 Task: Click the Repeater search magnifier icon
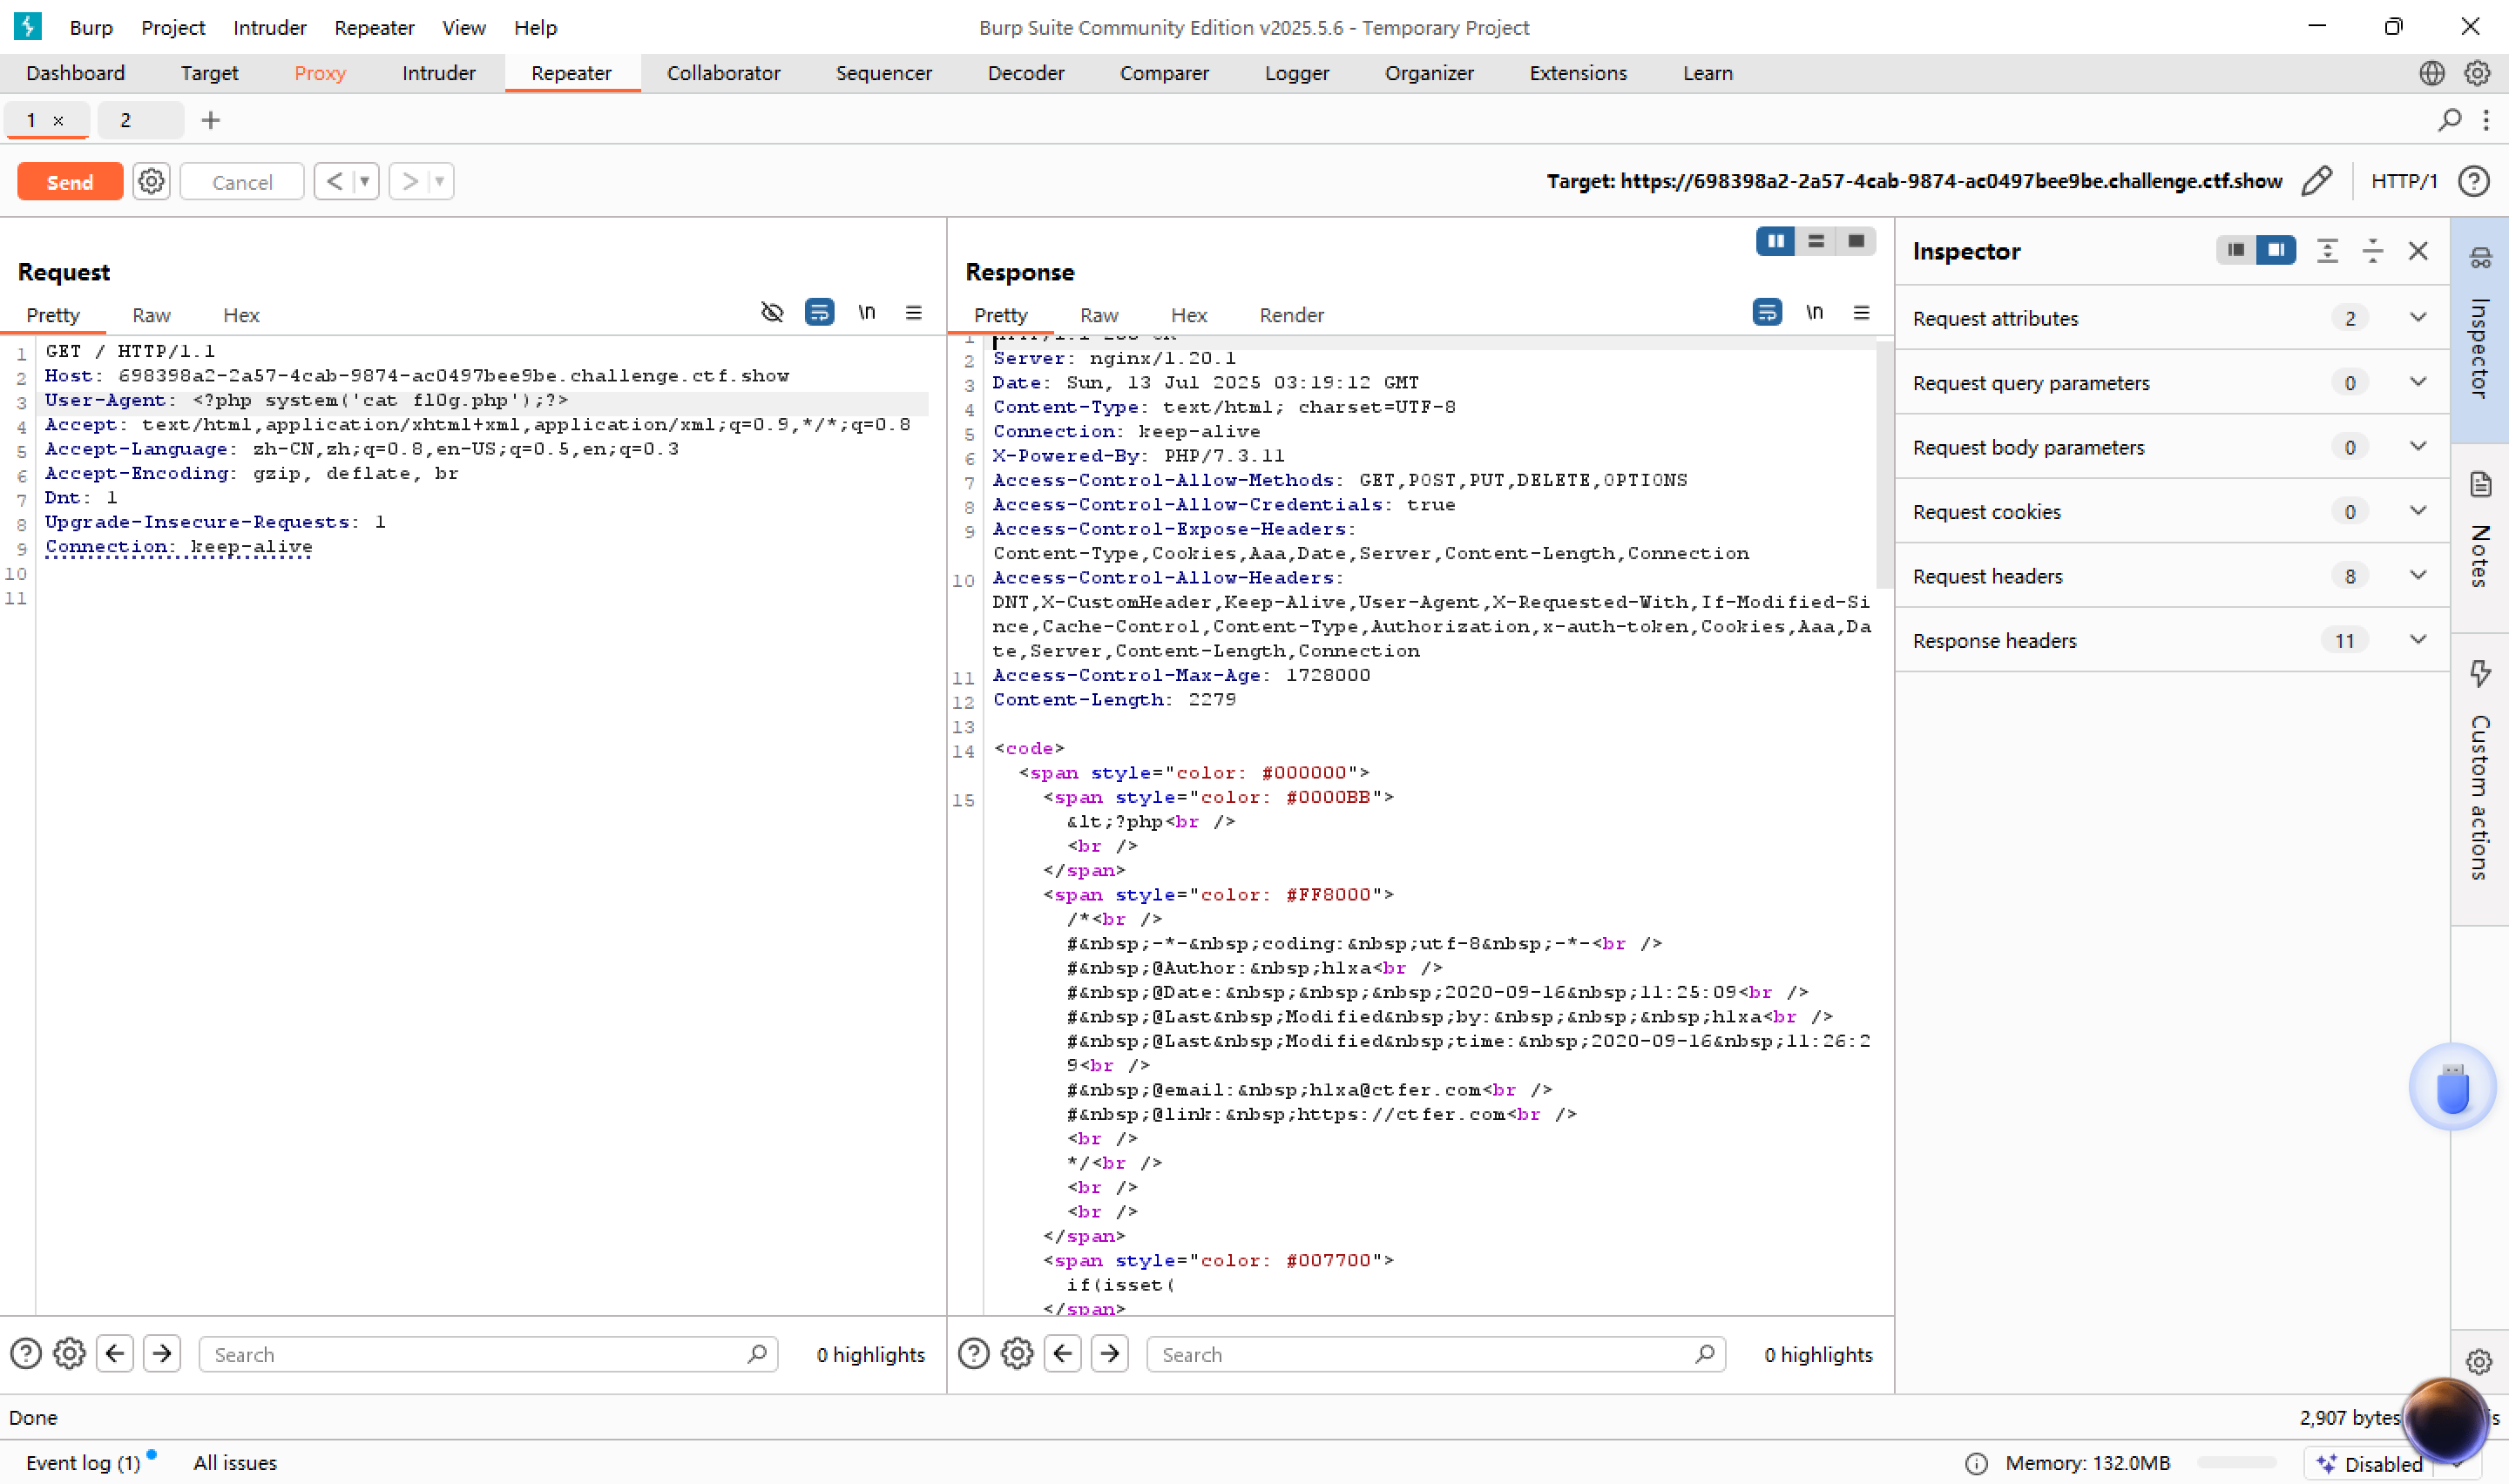(2449, 120)
